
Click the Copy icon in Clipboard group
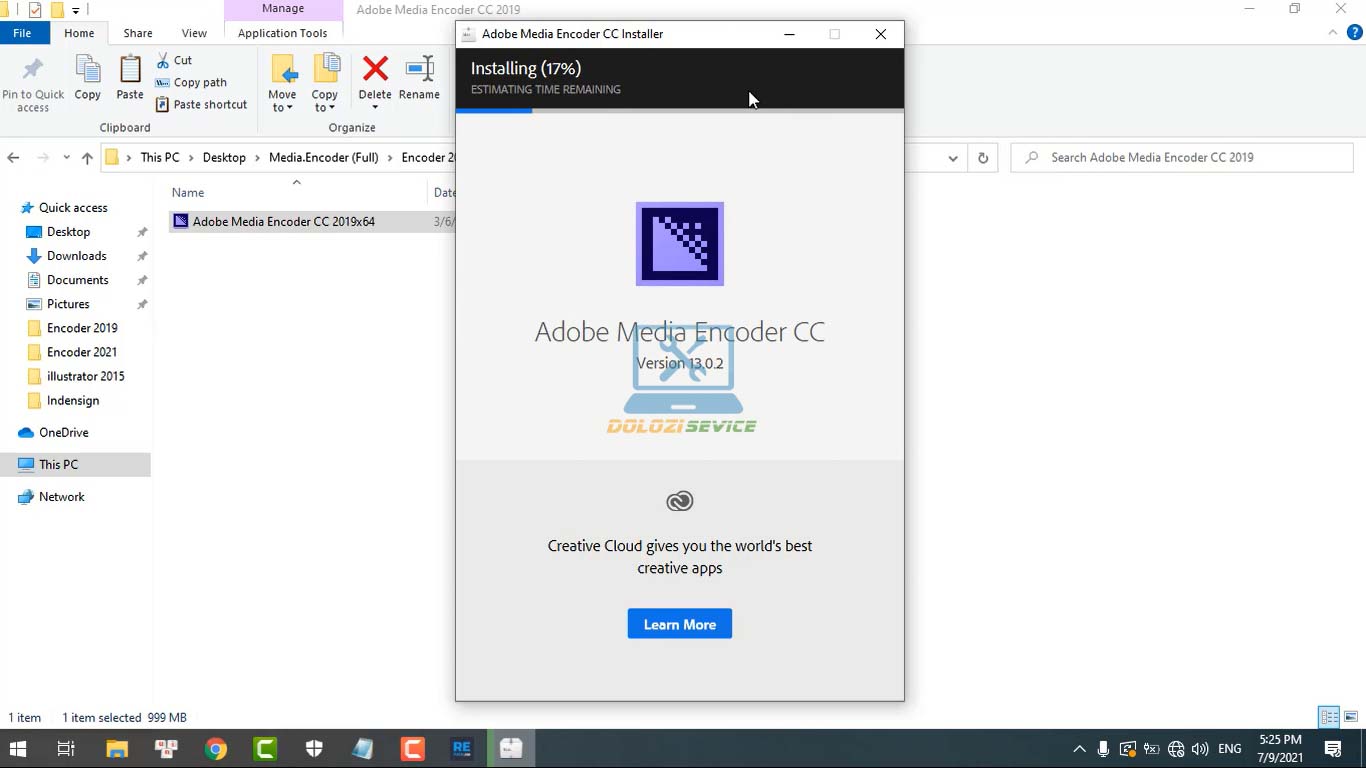88,70
